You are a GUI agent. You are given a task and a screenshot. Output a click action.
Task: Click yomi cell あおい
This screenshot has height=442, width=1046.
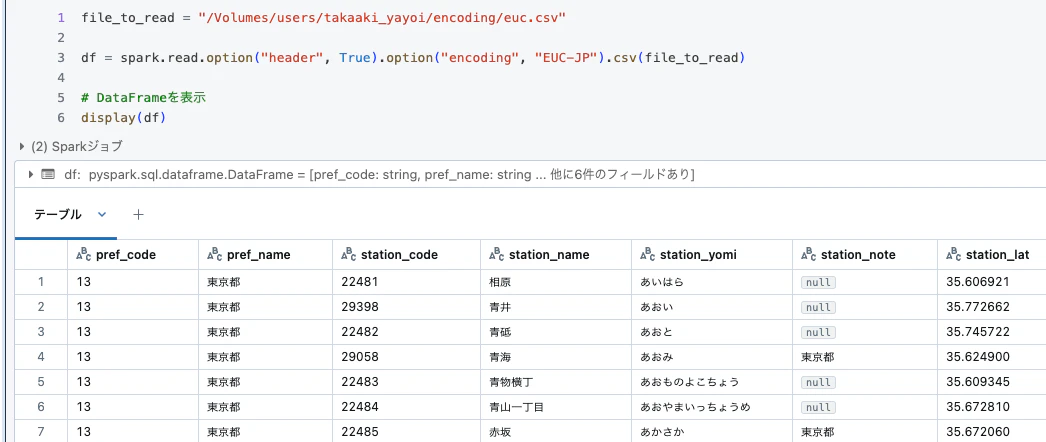pos(712,307)
